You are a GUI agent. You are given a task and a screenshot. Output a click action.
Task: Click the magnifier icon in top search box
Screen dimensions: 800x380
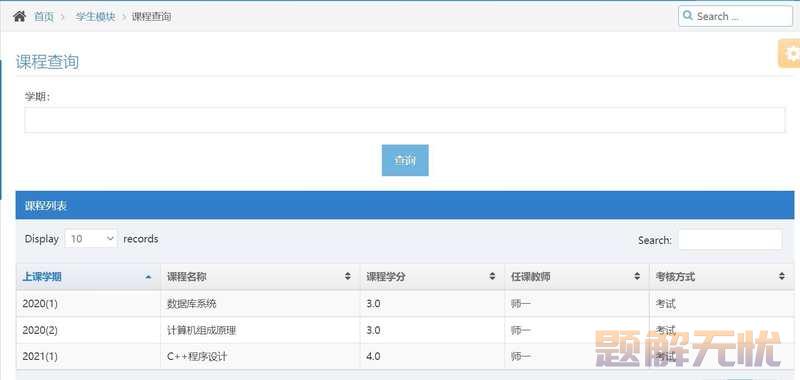(x=688, y=16)
